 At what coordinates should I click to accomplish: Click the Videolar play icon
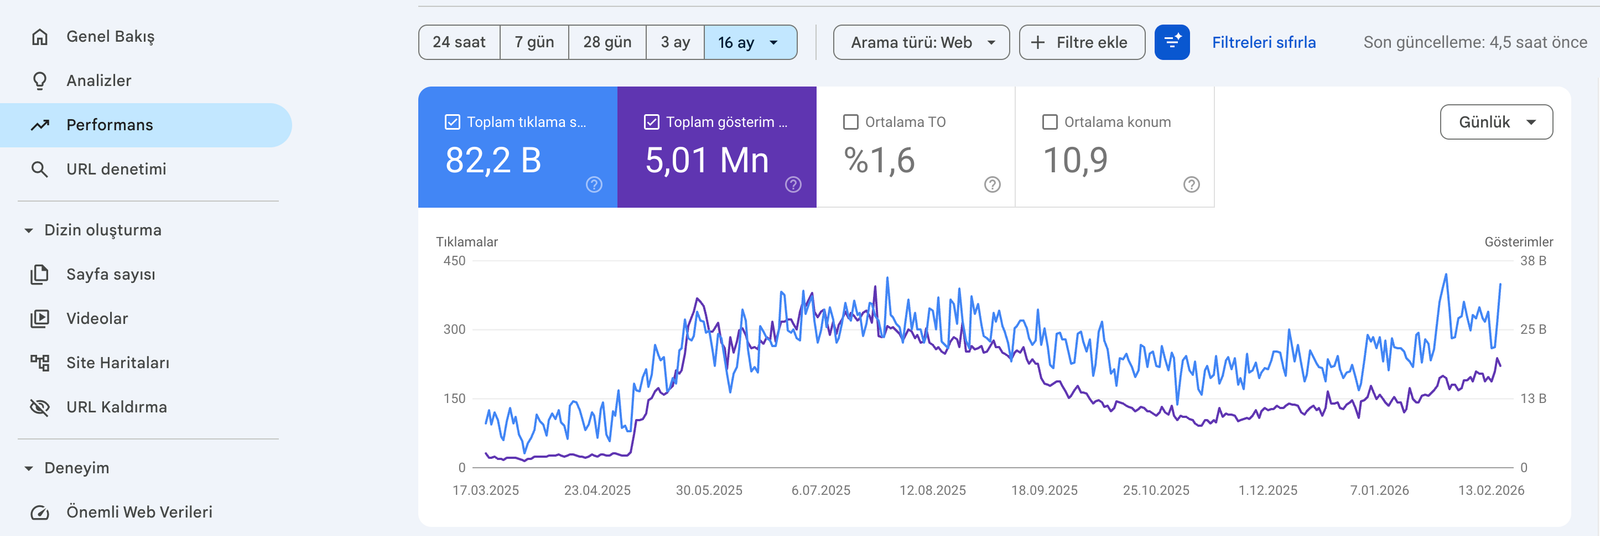[x=40, y=319]
